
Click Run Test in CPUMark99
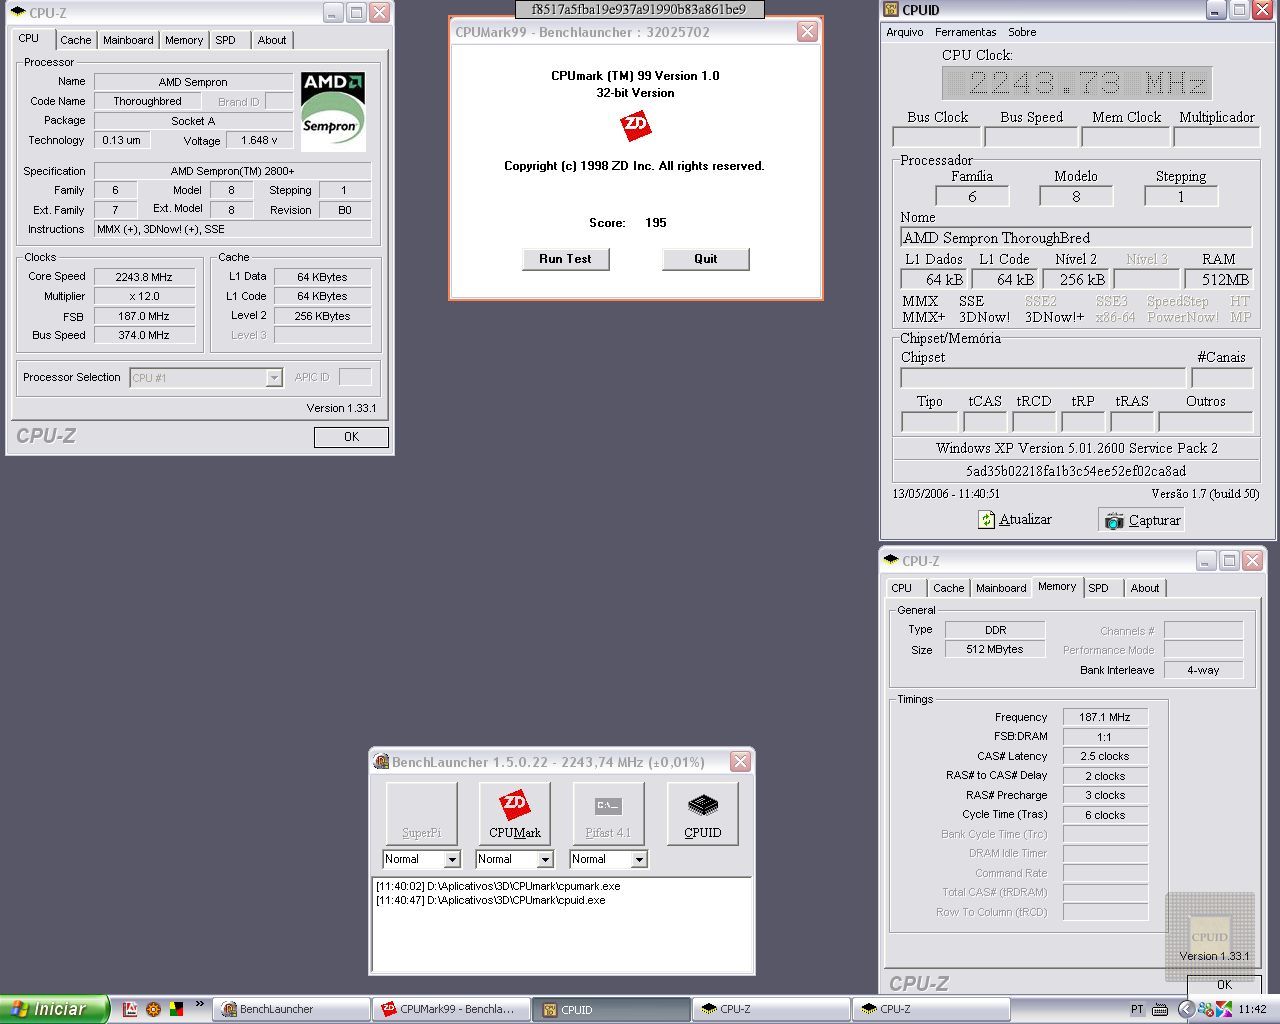pyautogui.click(x=566, y=259)
